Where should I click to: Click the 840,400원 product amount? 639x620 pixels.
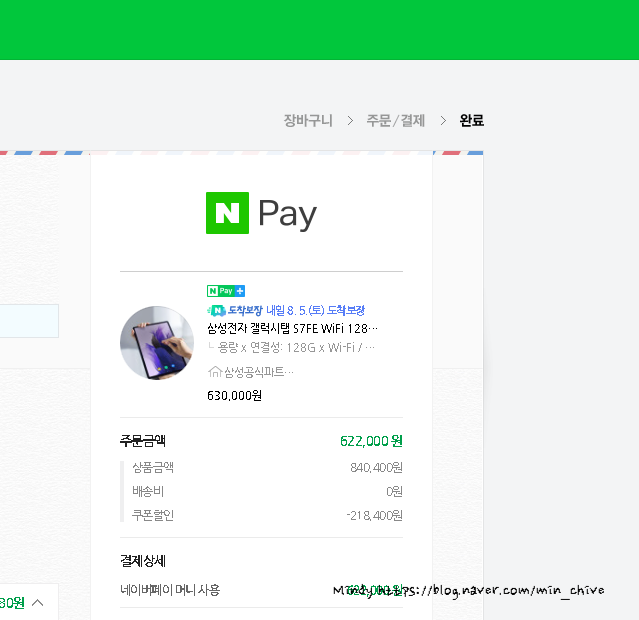click(376, 468)
